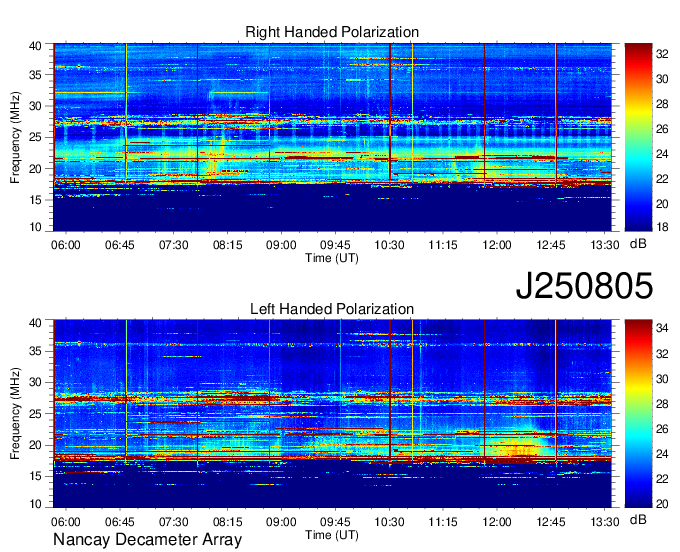
Task: Click 25 MHz tick on Left Handed frequency axis
Action: point(35,414)
